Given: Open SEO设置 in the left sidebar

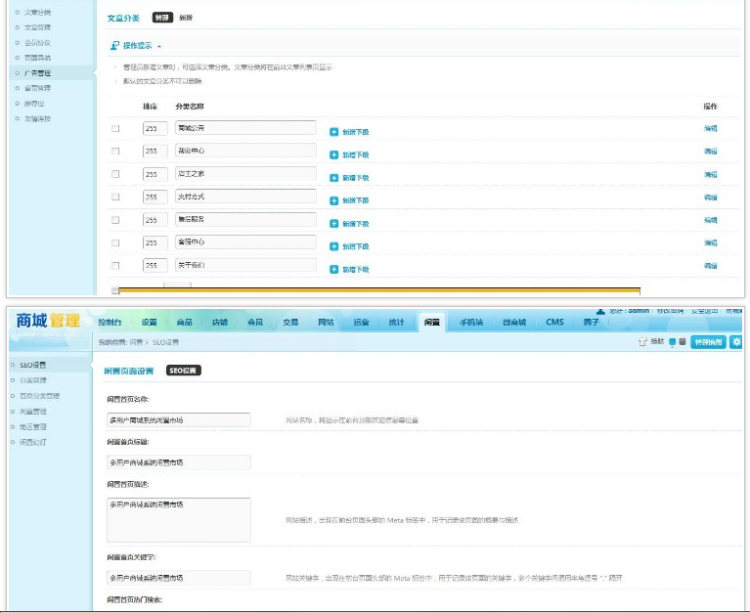Looking at the screenshot, I should click(x=33, y=365).
